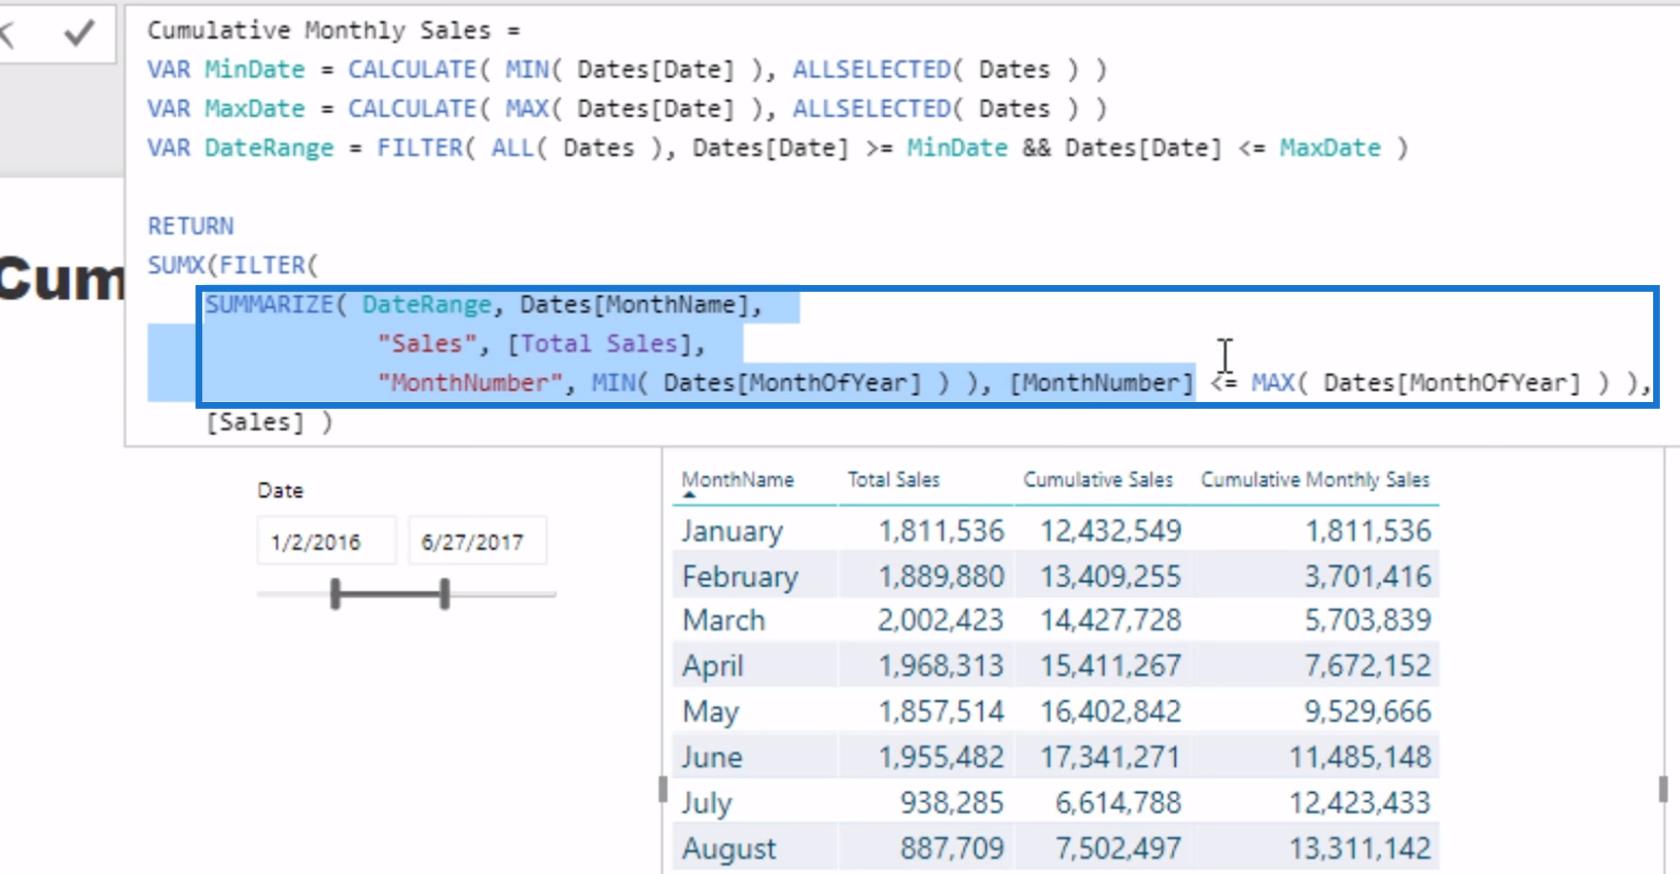This screenshot has height=874, width=1680.
Task: Click the 9,529,666 Cumulative Monthly Sales cell
Action: point(1368,712)
